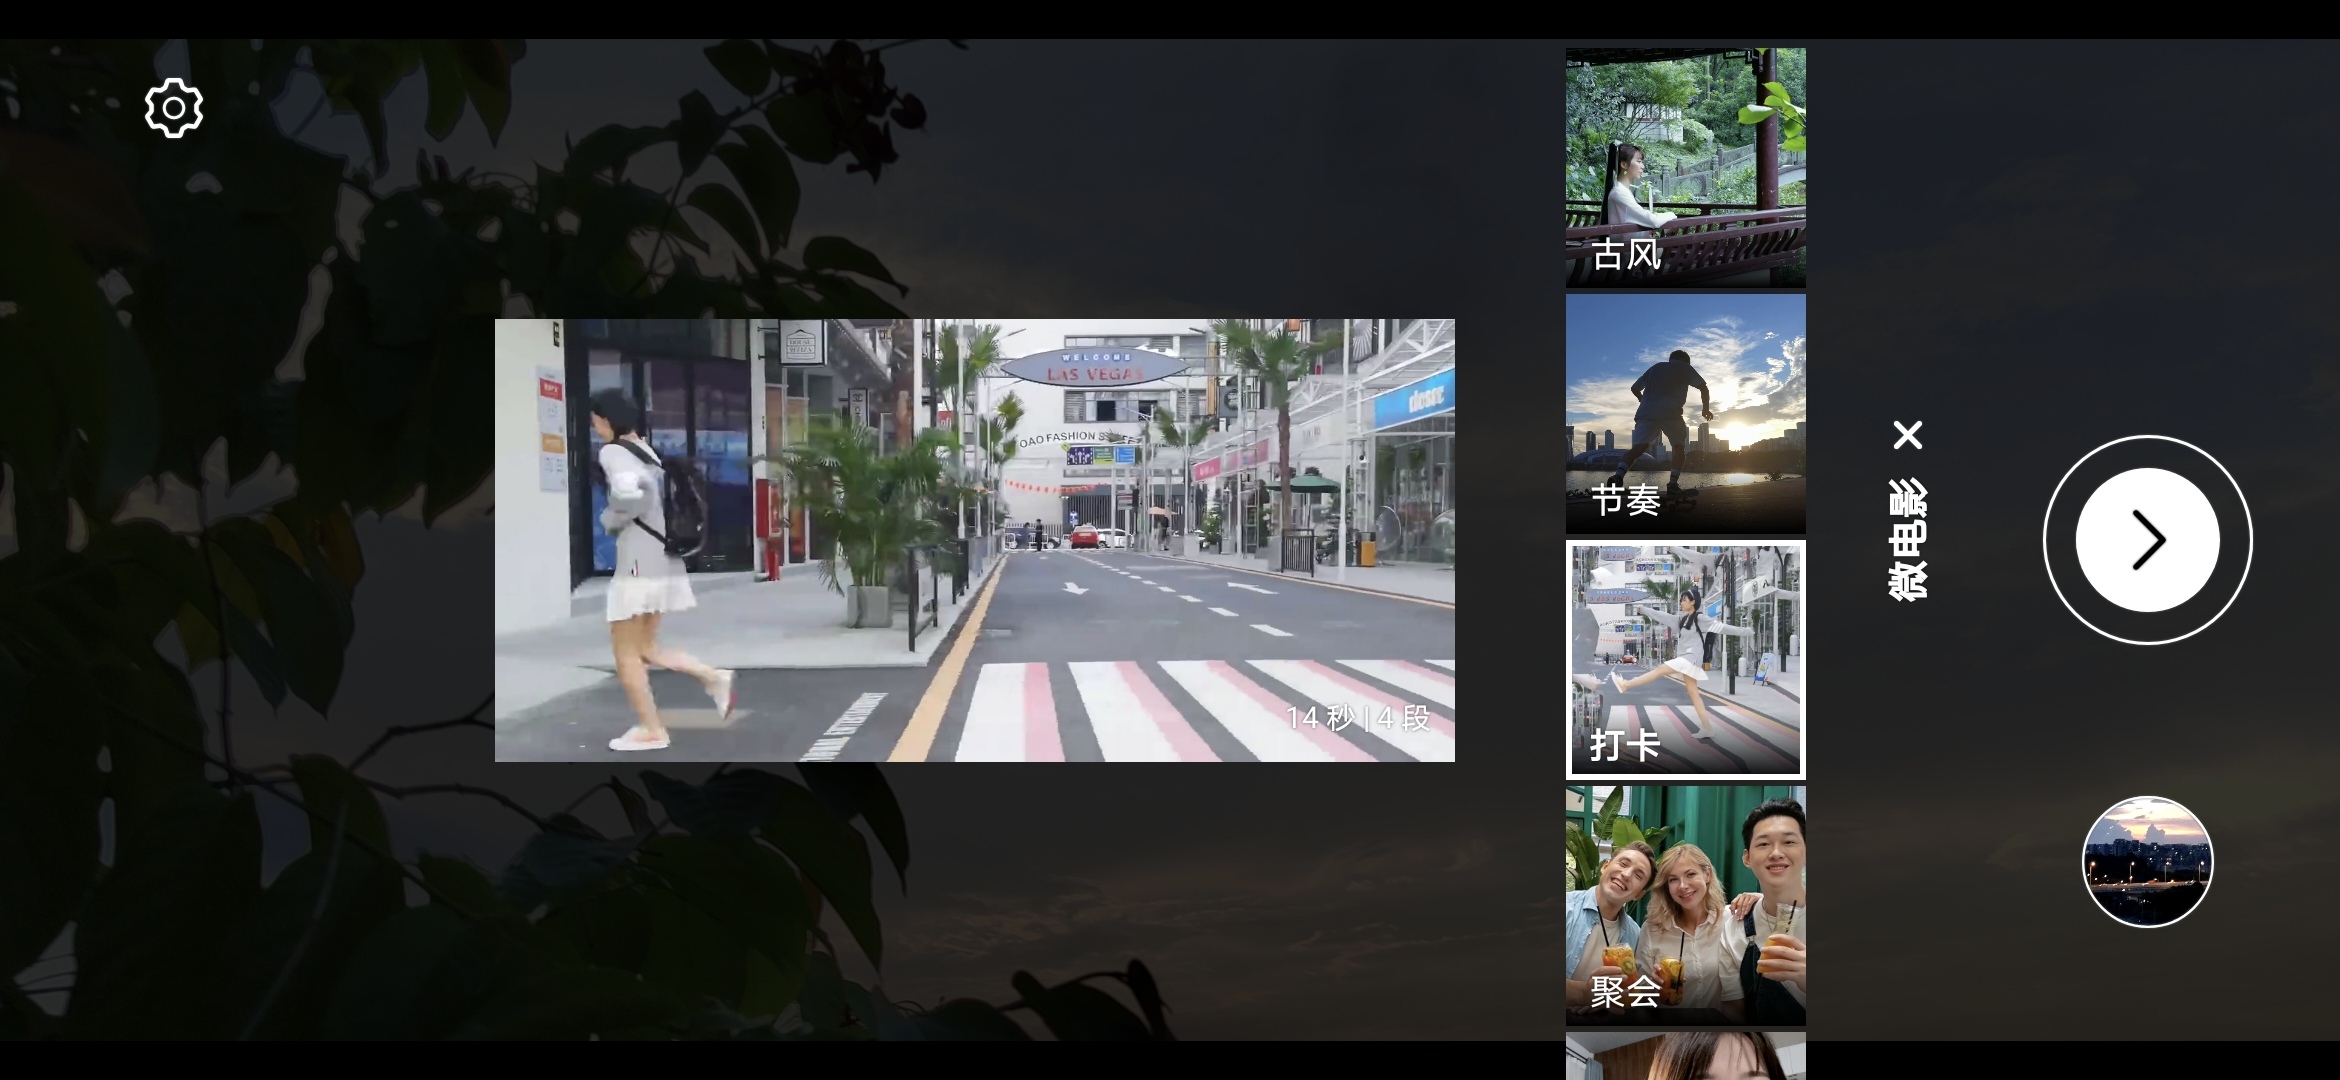Select the highlighted 打卡 template
The width and height of the screenshot is (2340, 1080).
click(x=1686, y=660)
